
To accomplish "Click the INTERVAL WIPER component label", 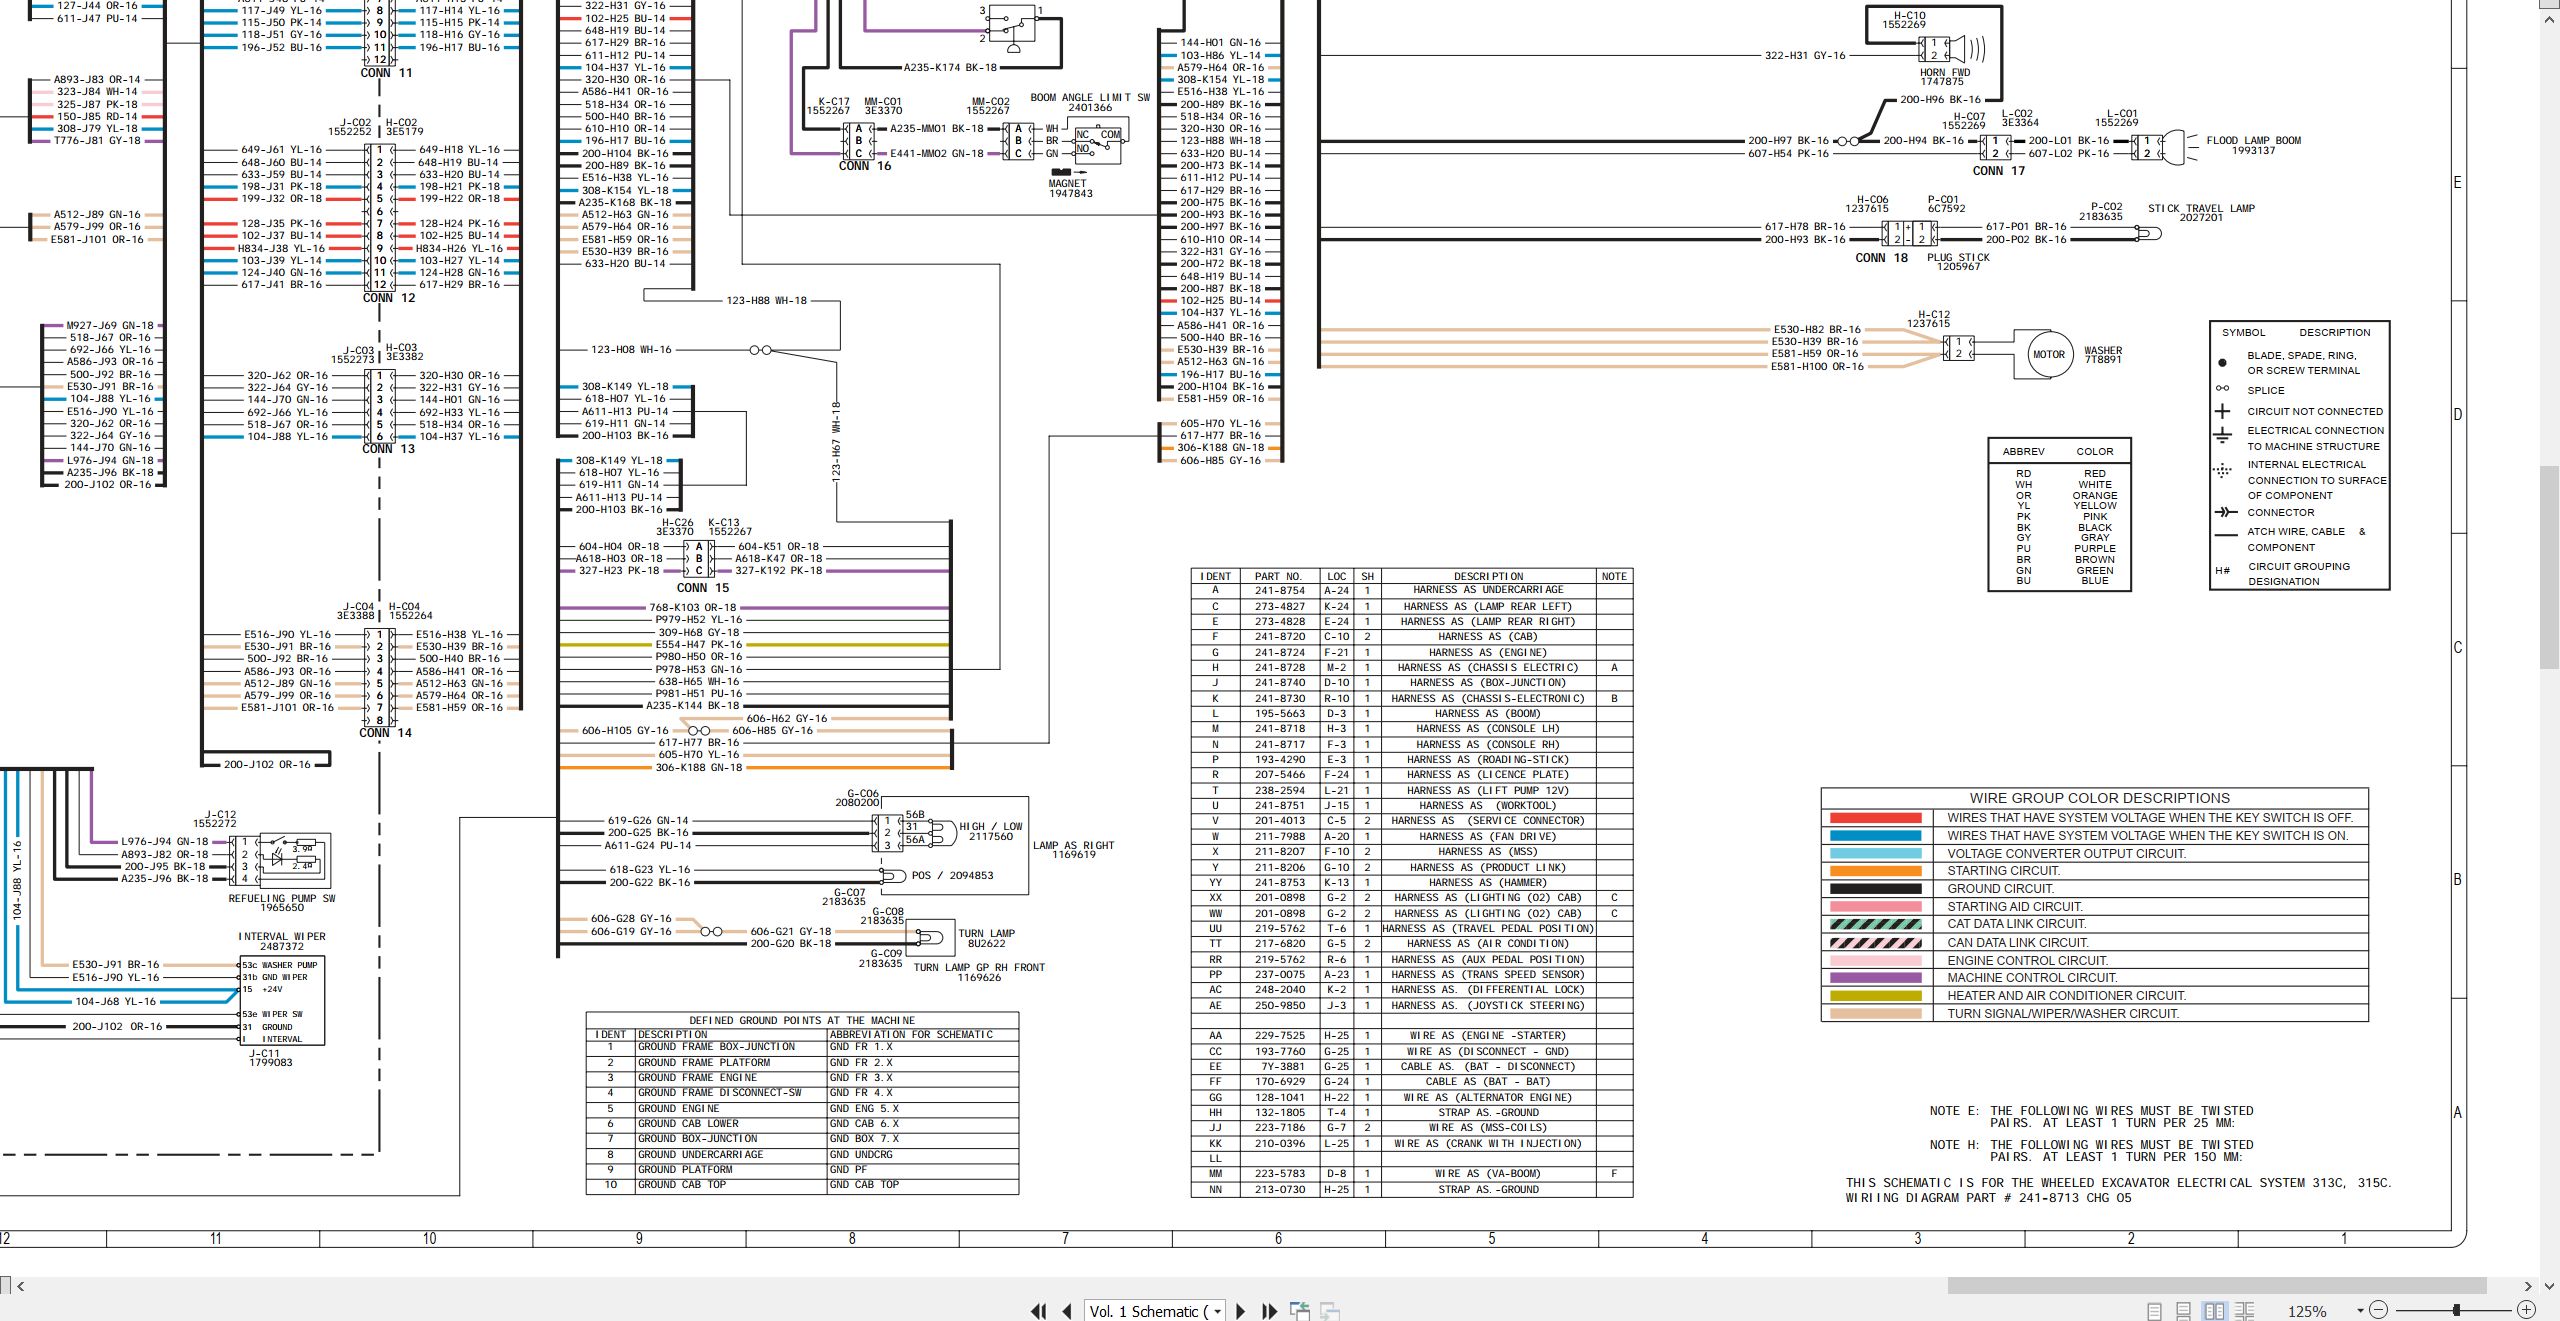I will [282, 937].
